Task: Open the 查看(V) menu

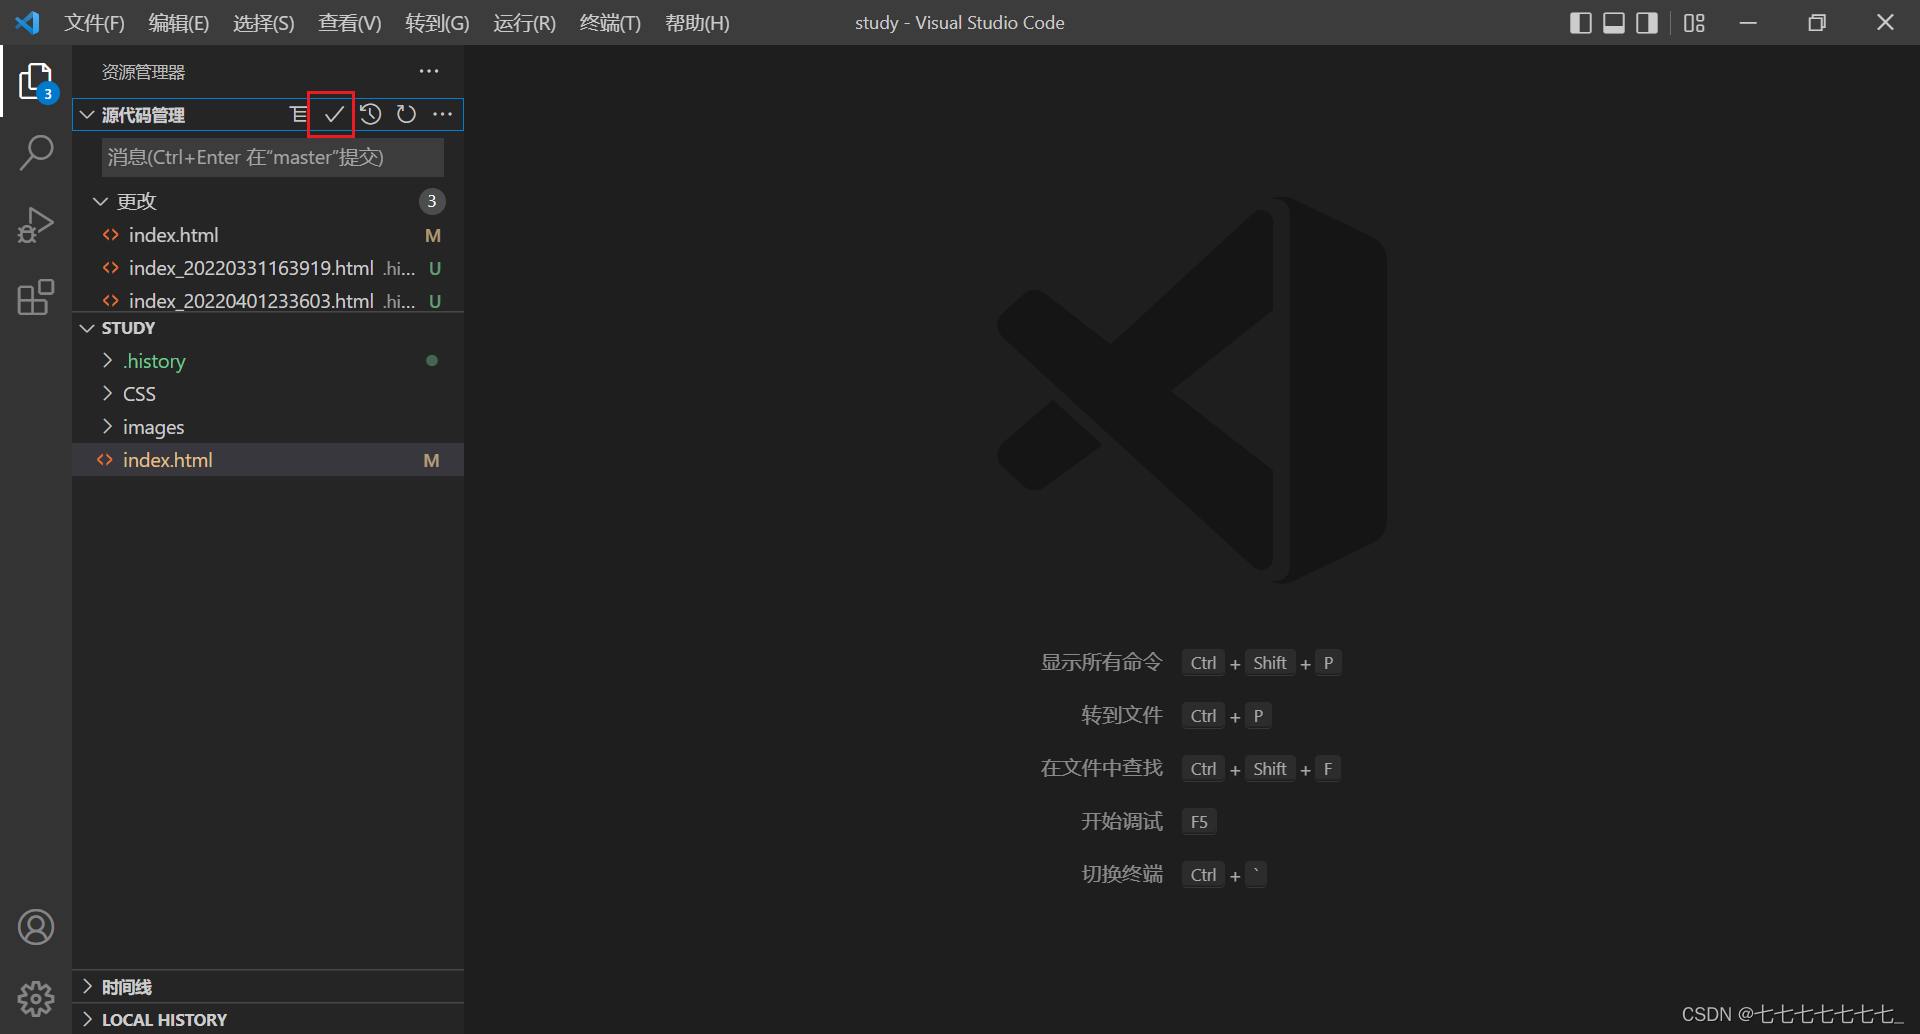Action: 350,23
